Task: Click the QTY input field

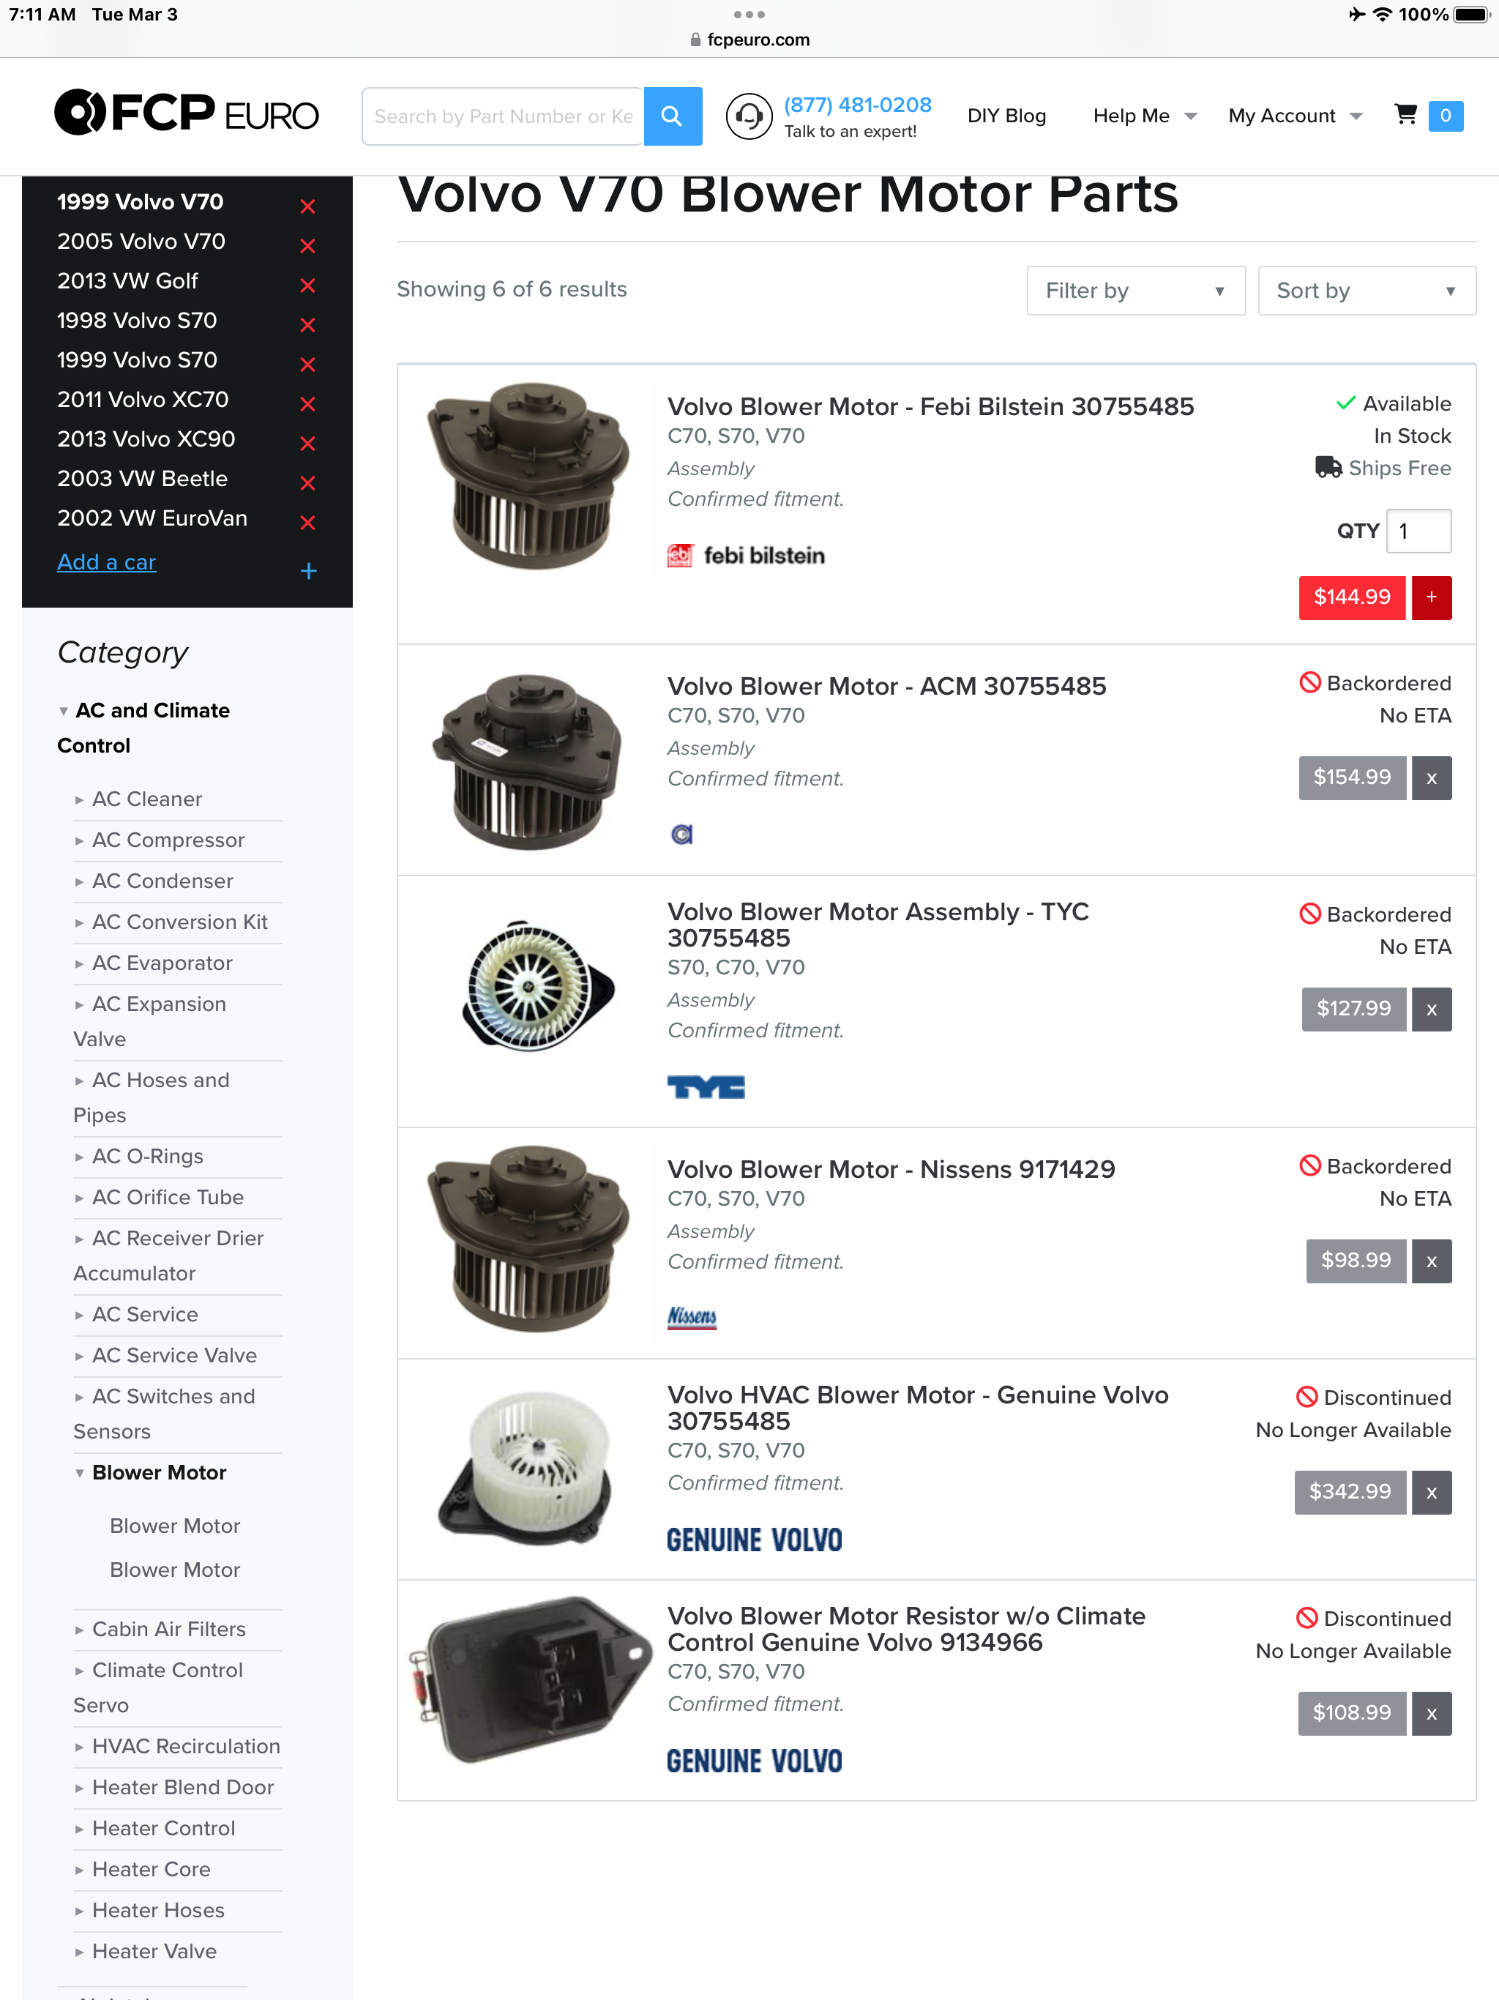Action: (1418, 531)
